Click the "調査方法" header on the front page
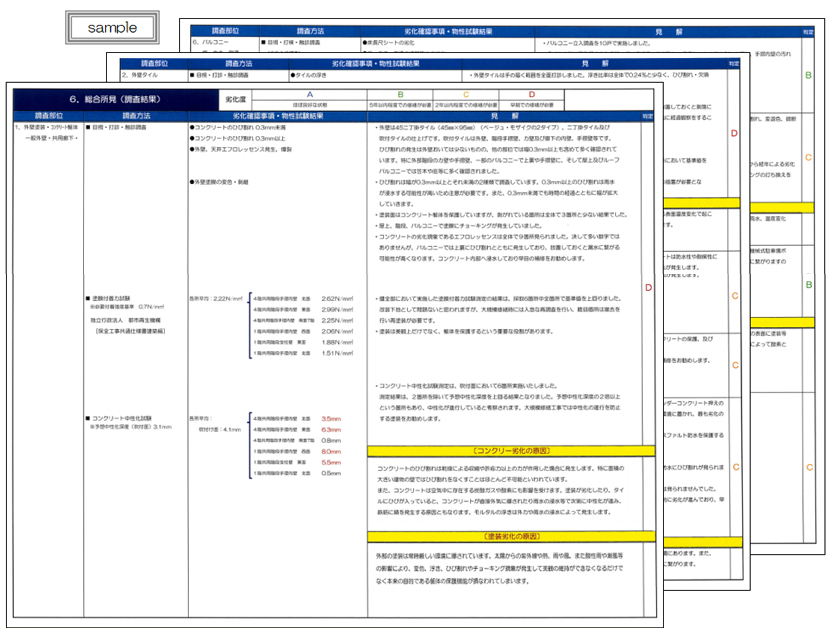 coord(136,116)
